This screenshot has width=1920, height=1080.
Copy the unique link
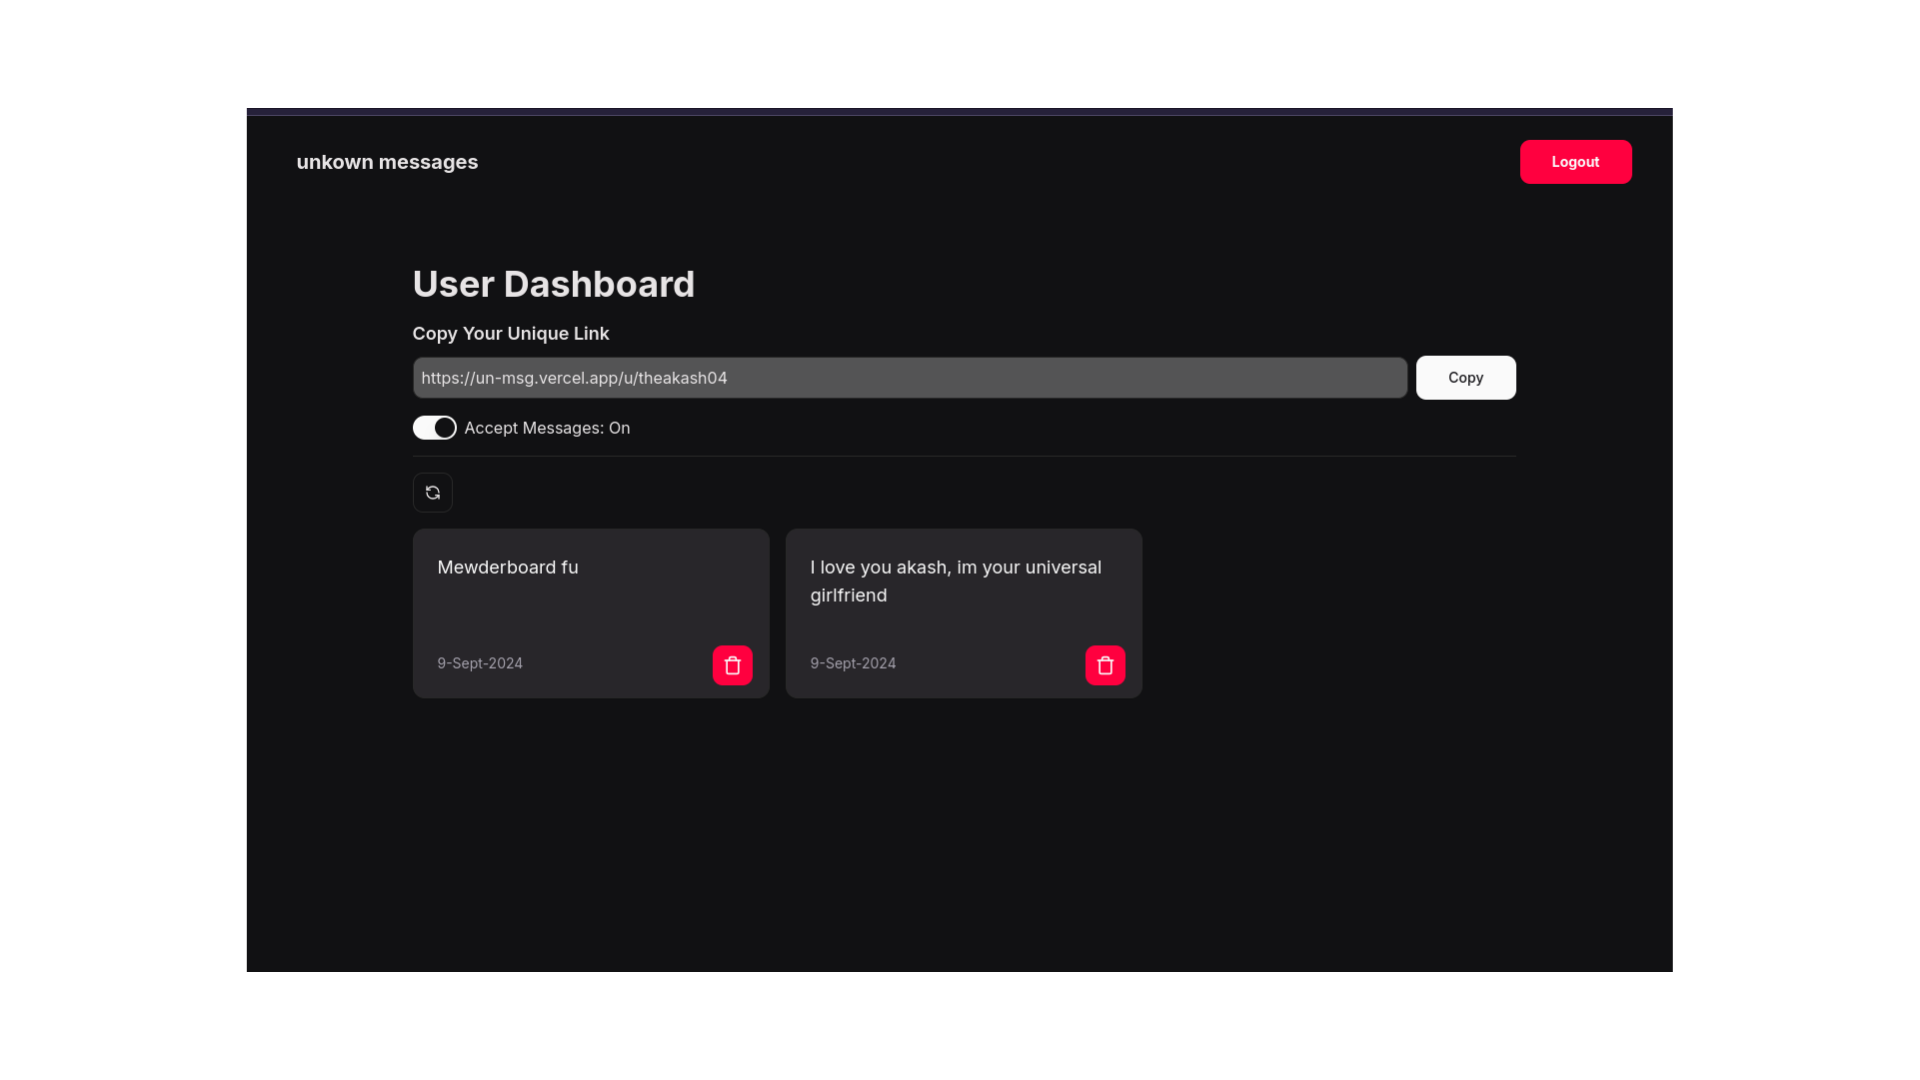[1465, 378]
